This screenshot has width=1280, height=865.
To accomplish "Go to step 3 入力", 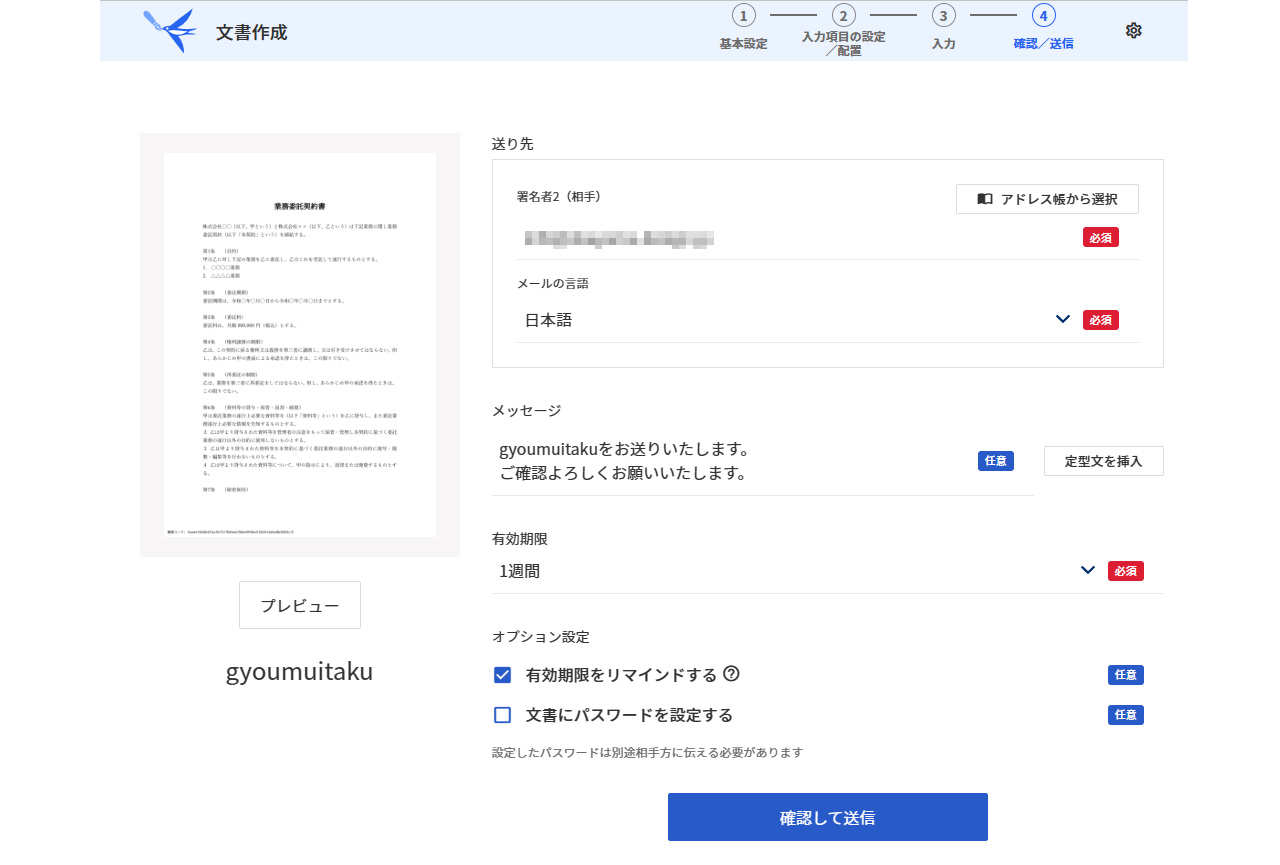I will tap(943, 29).
